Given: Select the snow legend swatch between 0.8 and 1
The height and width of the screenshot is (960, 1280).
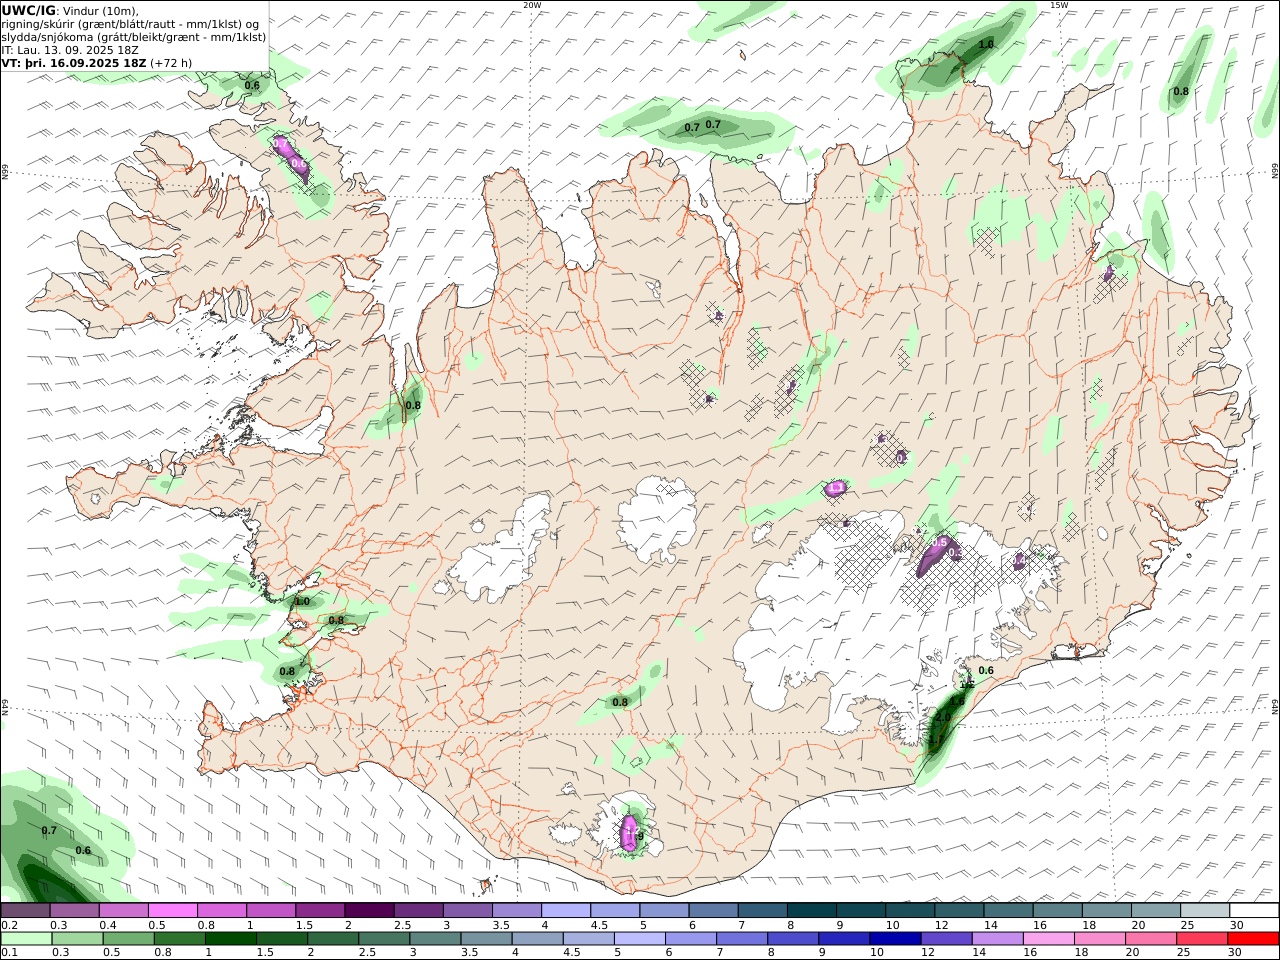Looking at the screenshot, I should 221,910.
